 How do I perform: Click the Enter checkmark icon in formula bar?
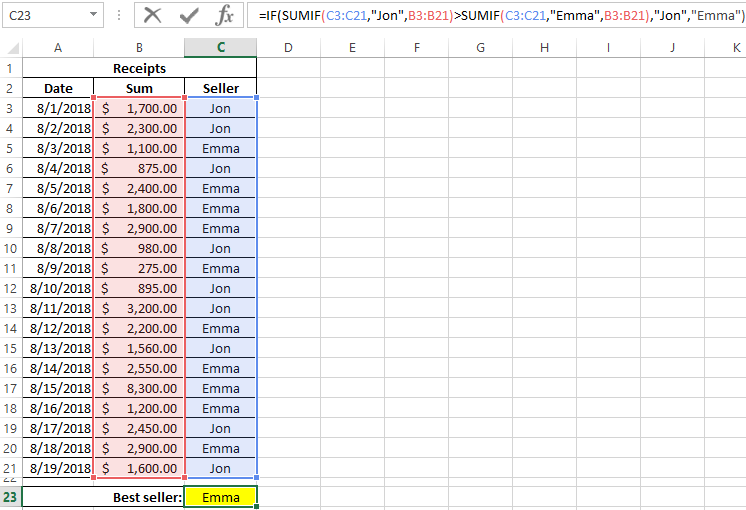coord(189,15)
